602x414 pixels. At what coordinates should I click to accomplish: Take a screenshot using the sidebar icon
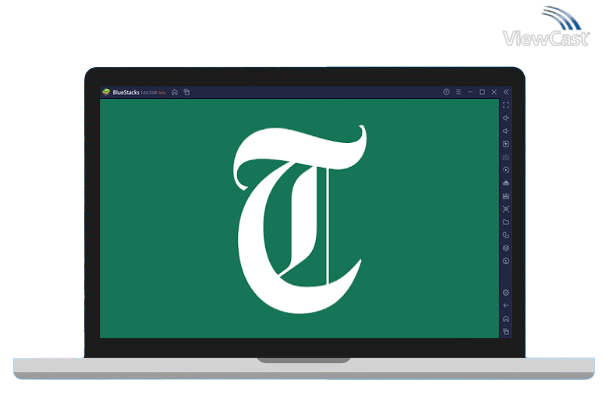[506, 209]
